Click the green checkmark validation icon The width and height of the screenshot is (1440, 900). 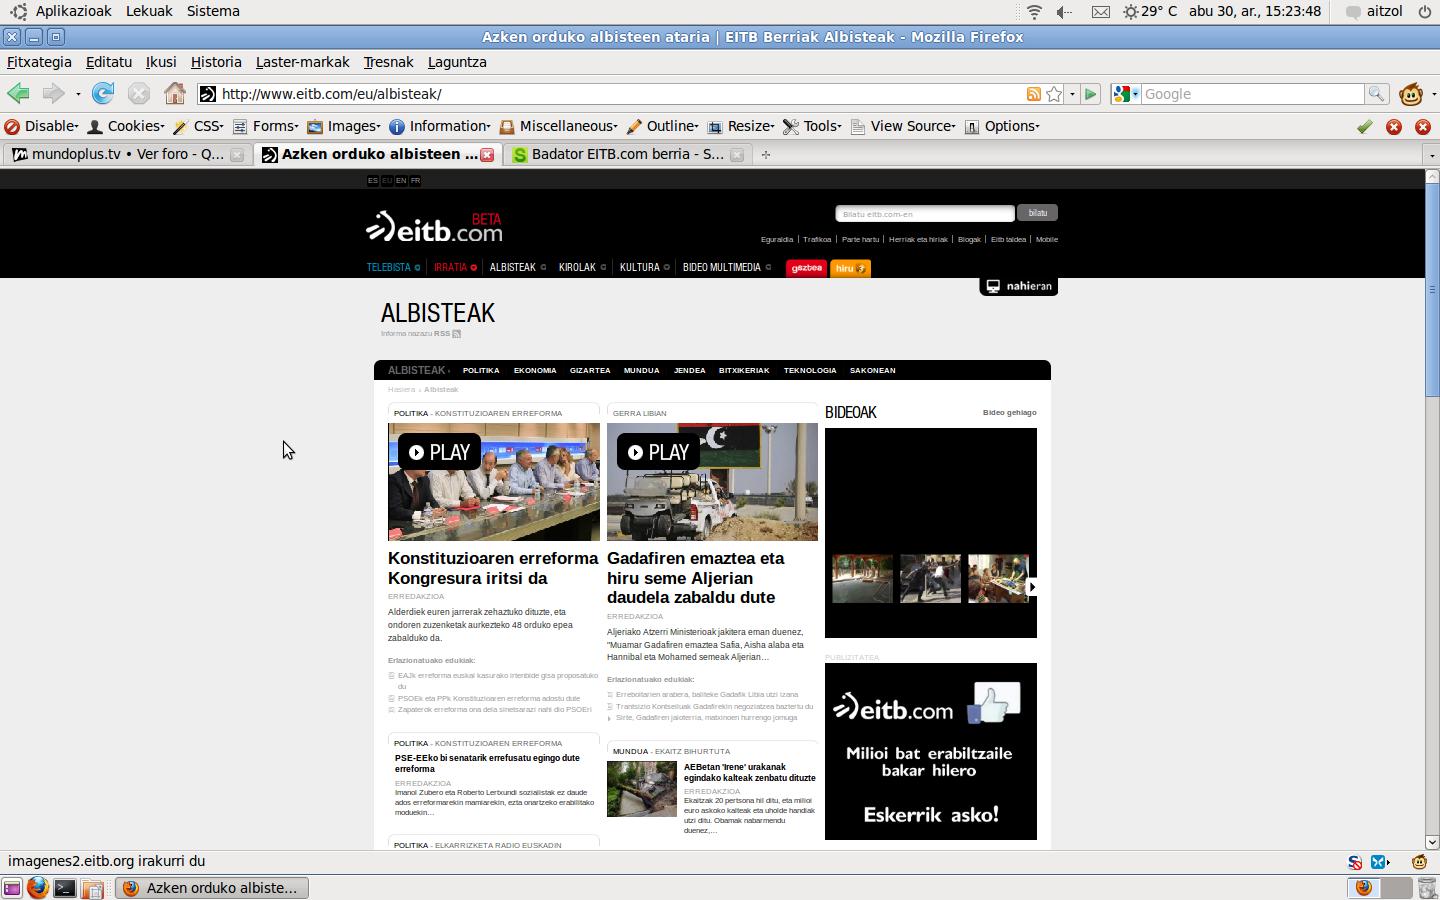(x=1364, y=127)
